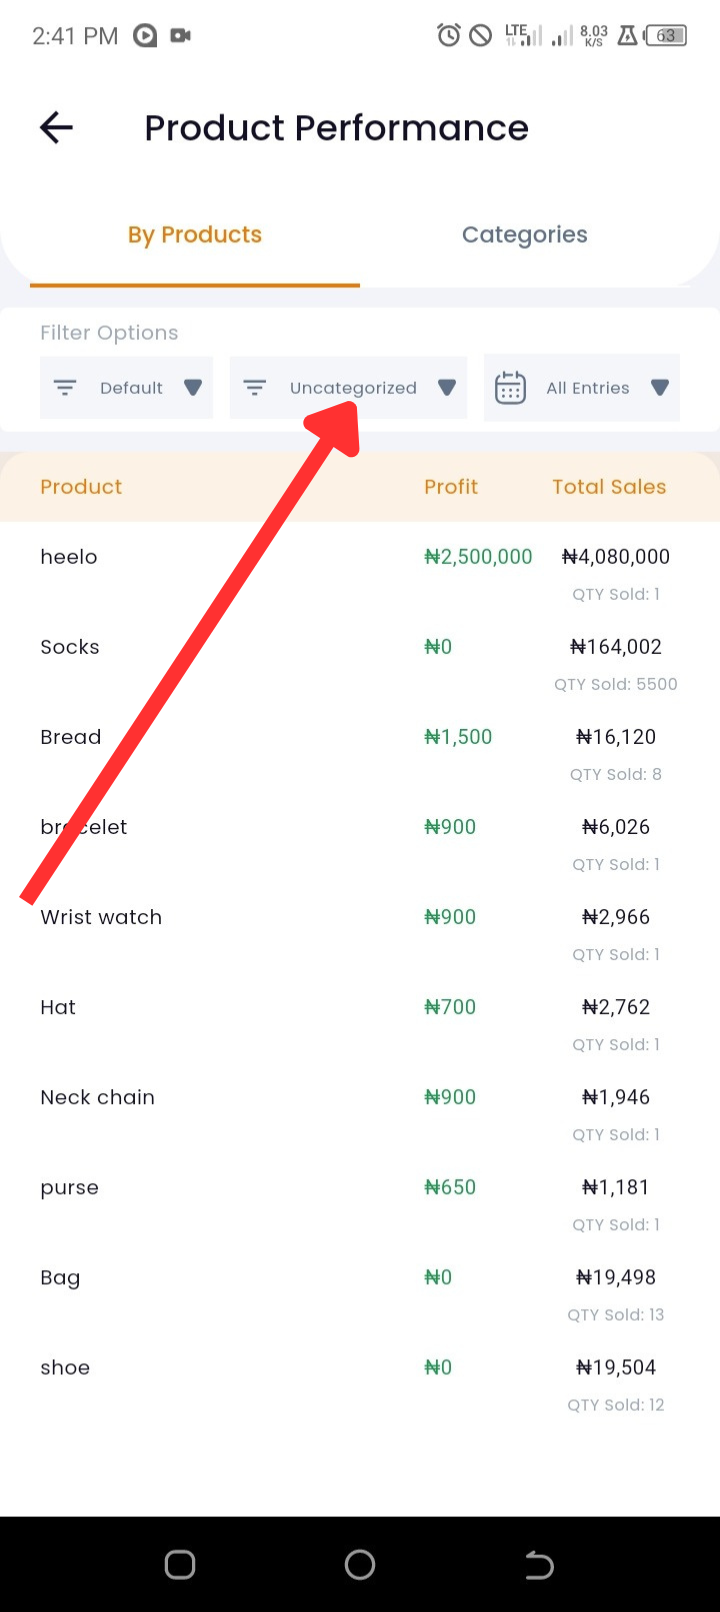This screenshot has height=1612, width=720.
Task: Tap the screen recorder status bar icon
Action: coord(181,36)
